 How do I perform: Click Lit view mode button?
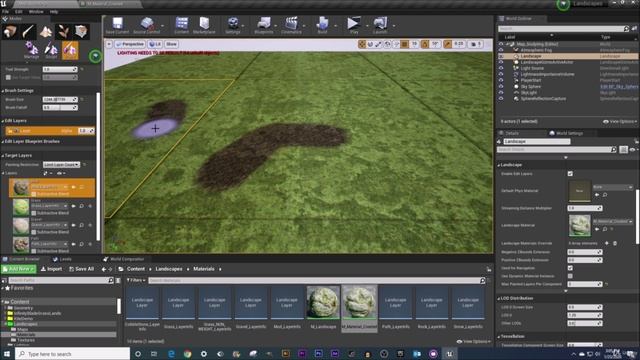[x=155, y=44]
